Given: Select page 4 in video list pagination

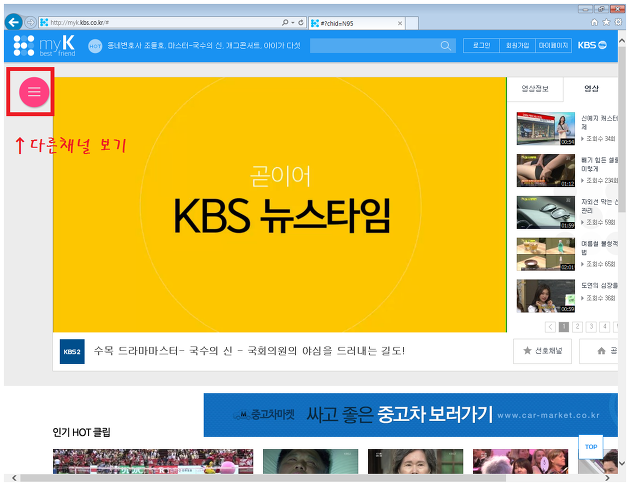Looking at the screenshot, I should tap(605, 327).
